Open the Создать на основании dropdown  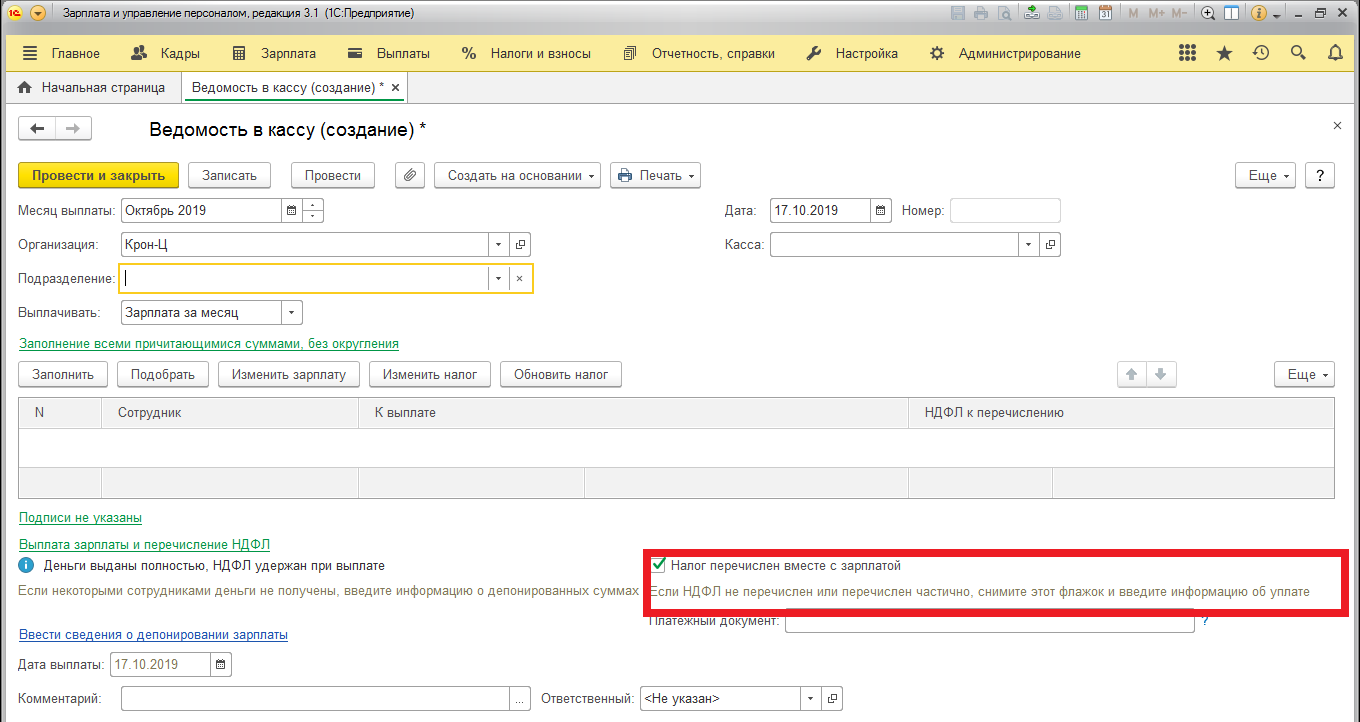[517, 175]
